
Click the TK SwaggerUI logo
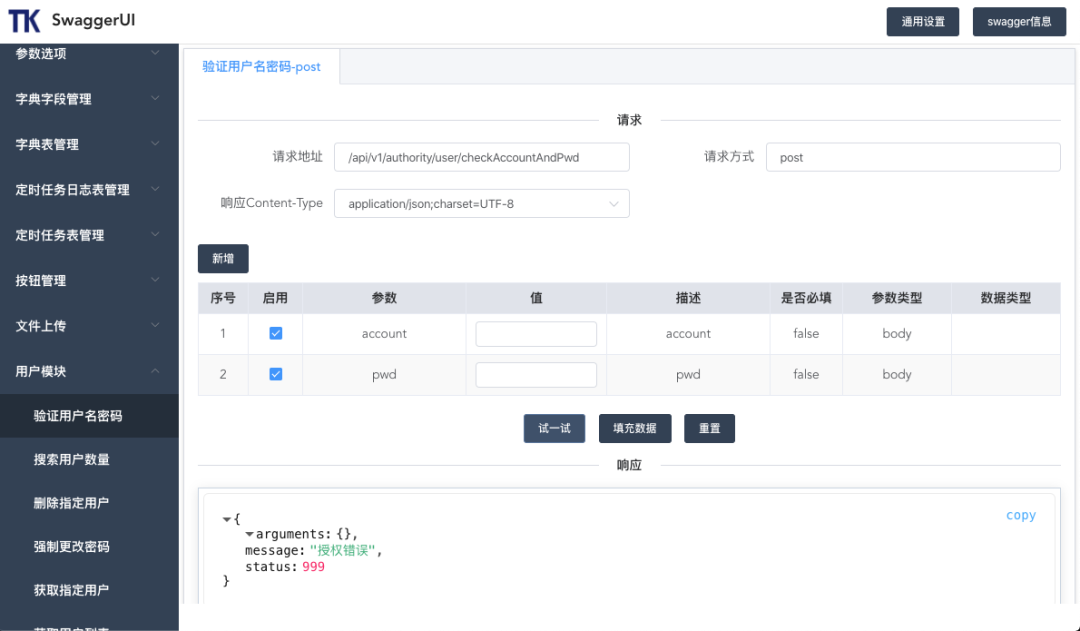point(72,21)
